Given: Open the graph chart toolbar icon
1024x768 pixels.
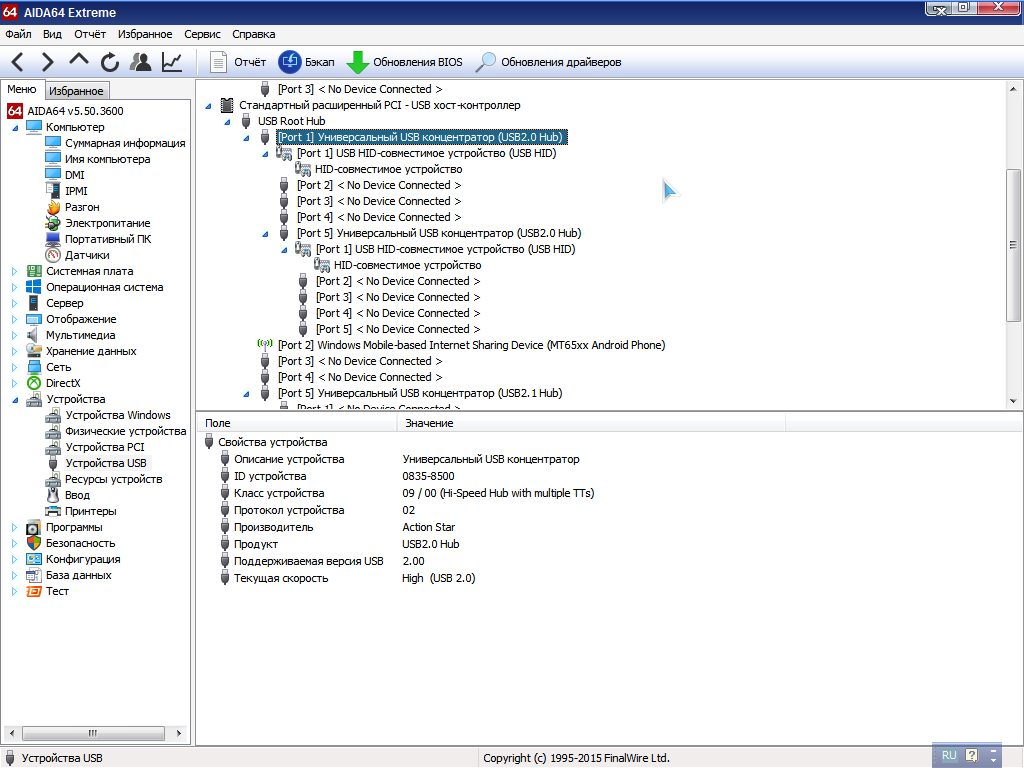Looking at the screenshot, I should point(172,62).
